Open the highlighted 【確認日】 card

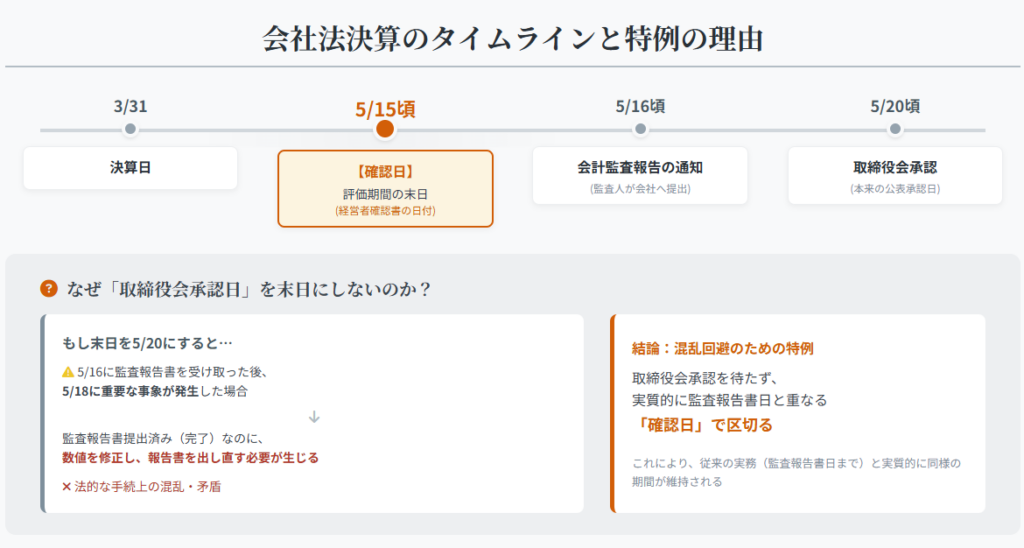click(385, 188)
